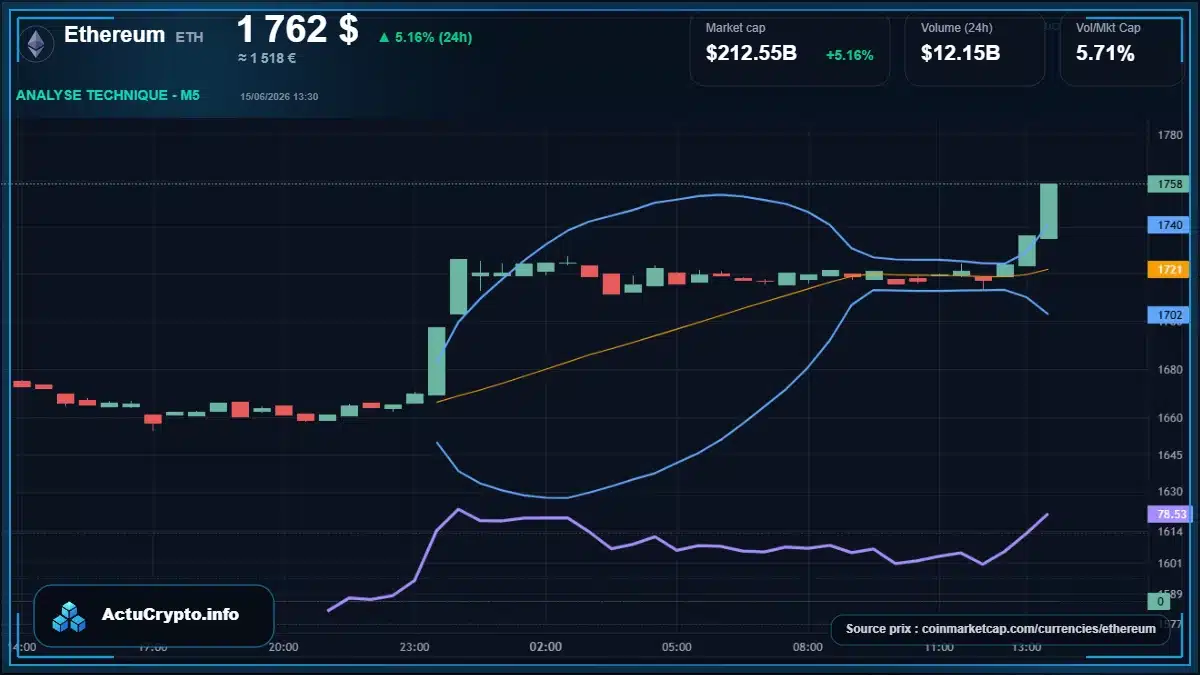The image size is (1200, 675).
Task: Click the 11:00 time axis label
Action: point(939,647)
